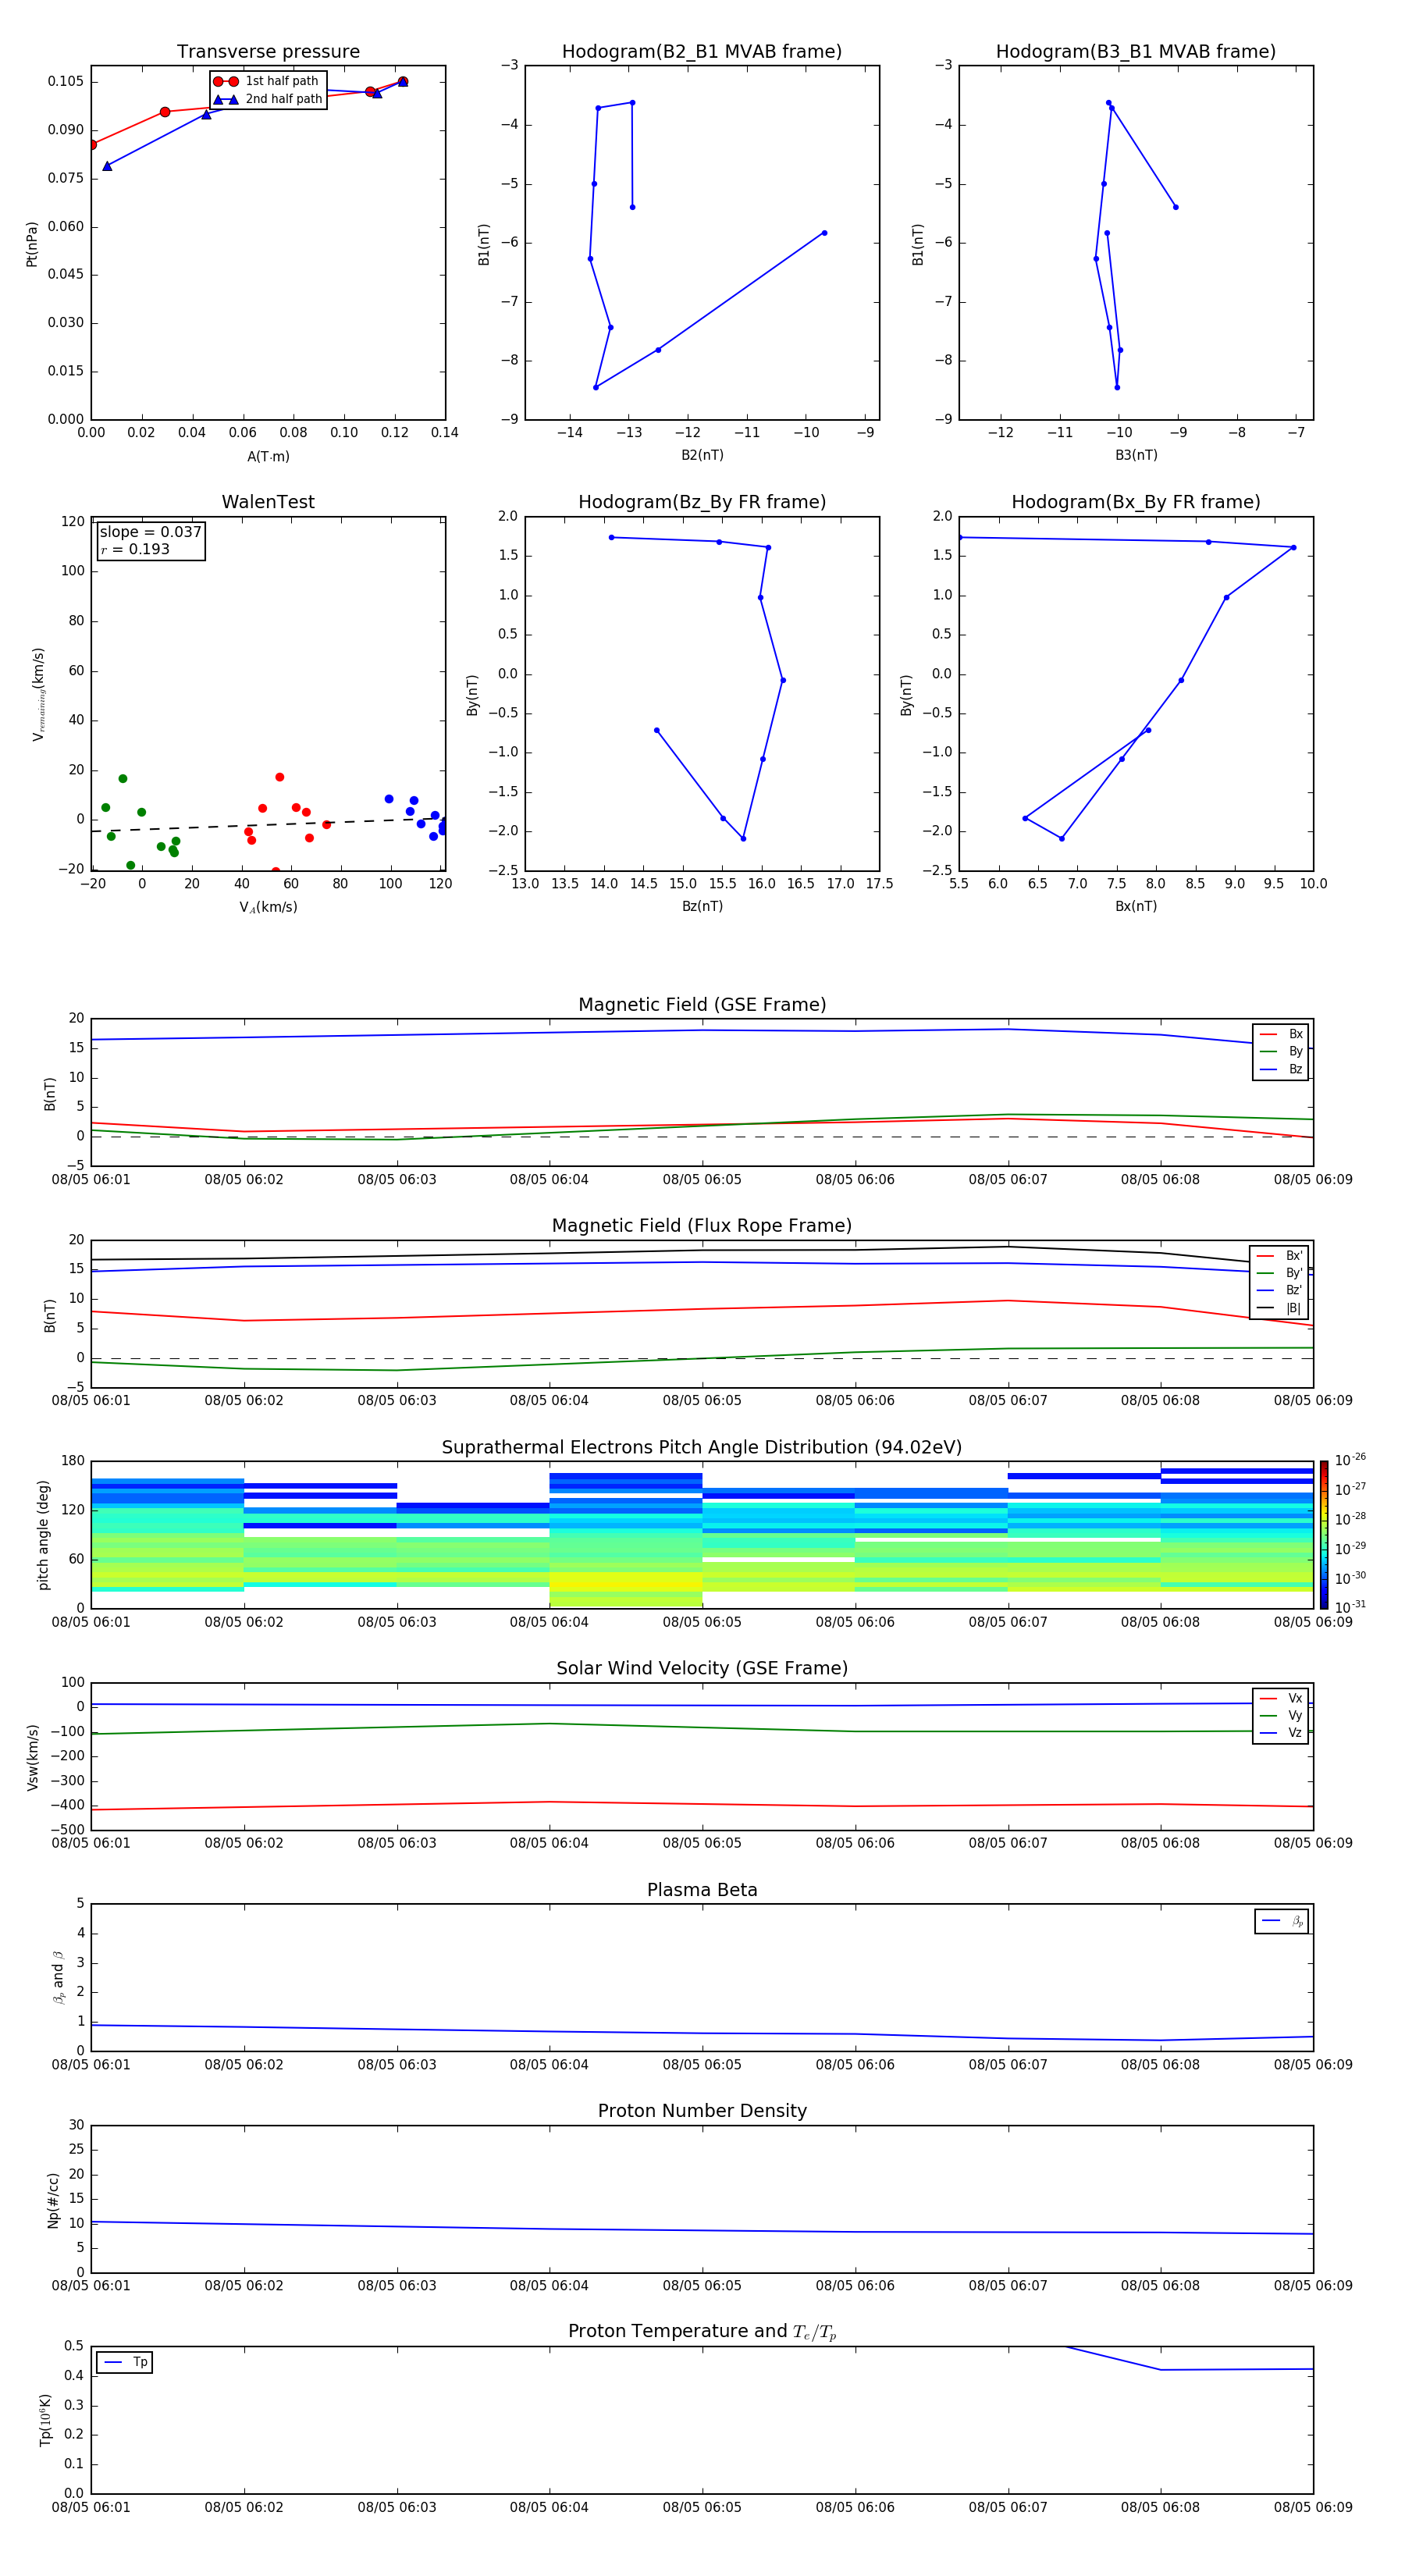The image size is (1405, 2576).
Task: Click the 'Tp' legend in the temperature panel
Action: click(x=124, y=2362)
